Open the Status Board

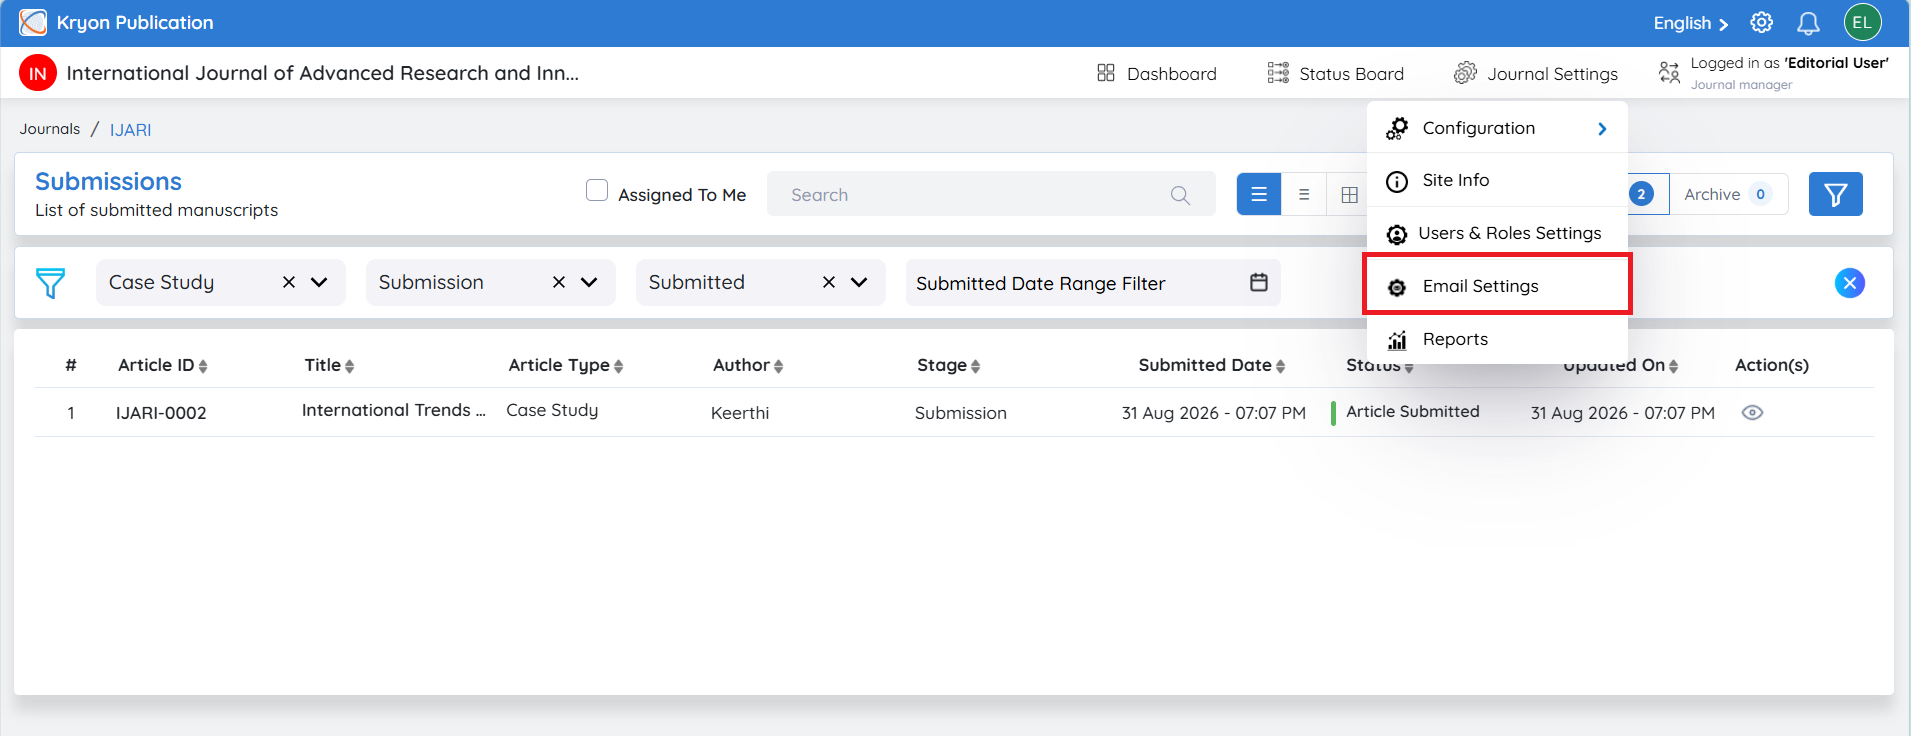(1336, 73)
